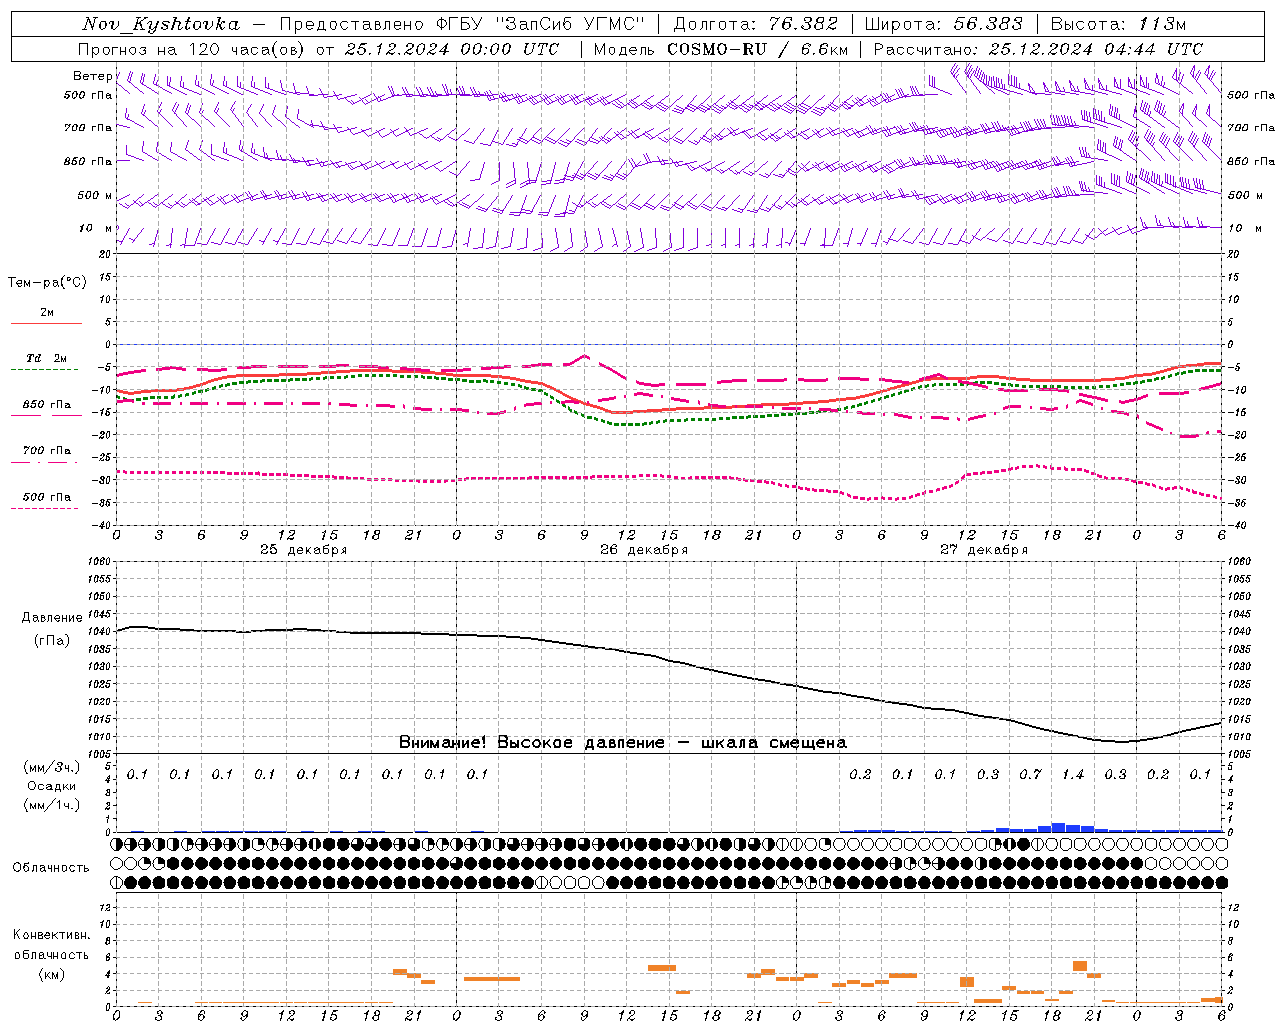Viewport: 1280px width, 1024px height.
Task: Click the 1060 tick on right pressure axis
Action: click(x=1239, y=561)
